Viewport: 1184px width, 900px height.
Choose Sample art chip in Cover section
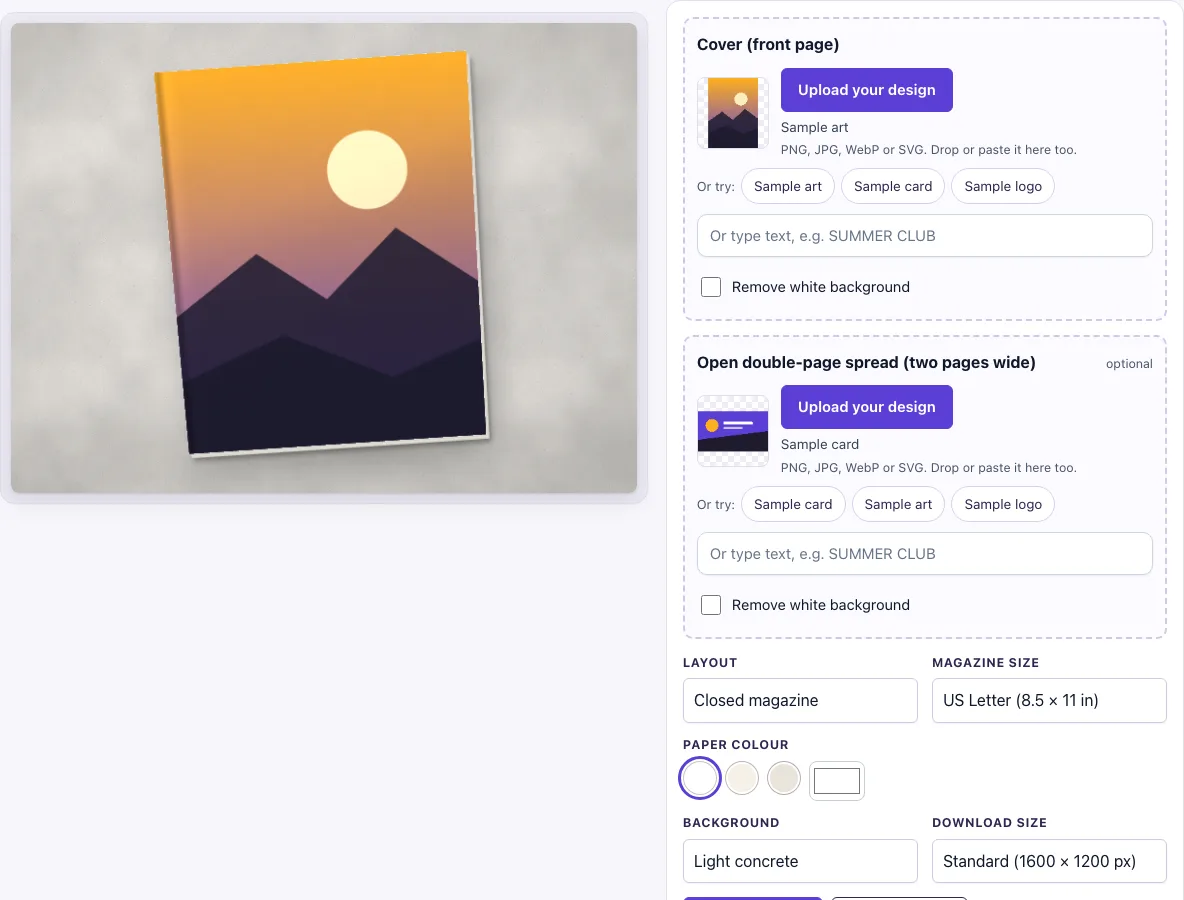tap(788, 186)
